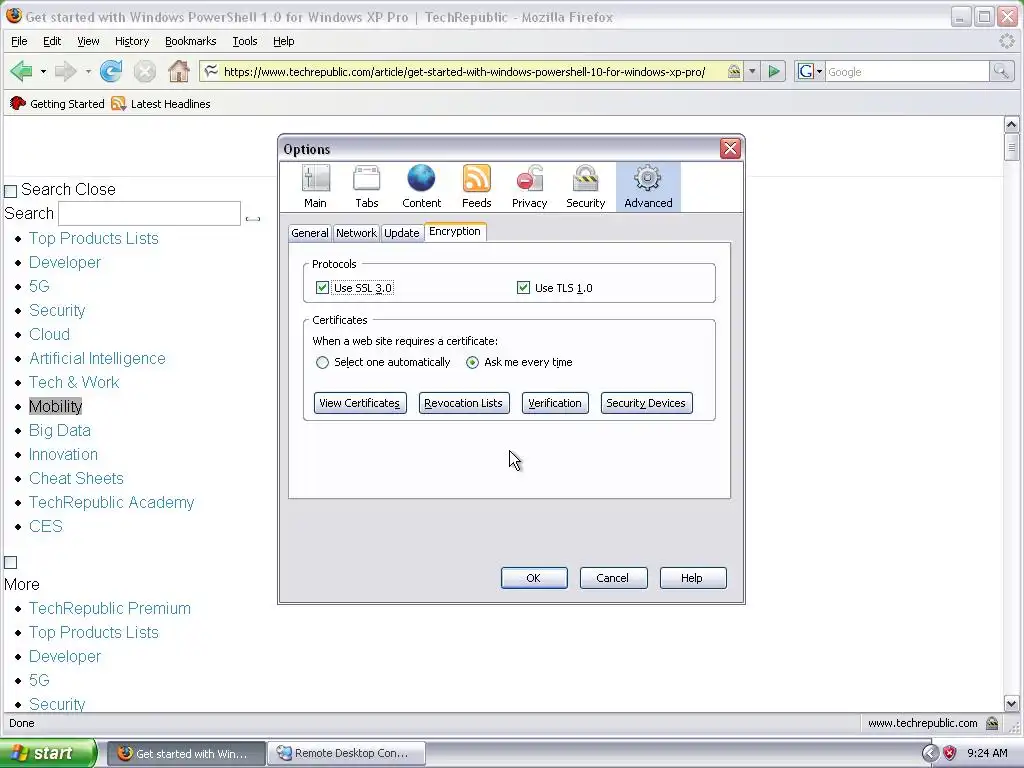The height and width of the screenshot is (768, 1024).
Task: Open the Getting Started bookmark
Action: 57,104
